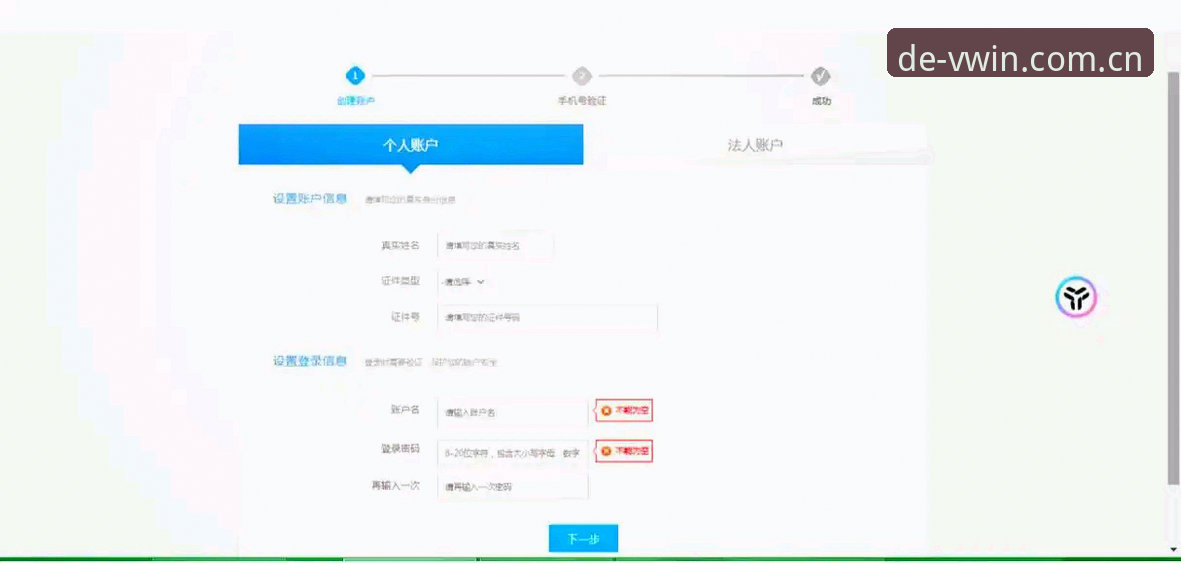Click the 真实姓名 field label
The width and height of the screenshot is (1181, 563).
tap(400, 246)
